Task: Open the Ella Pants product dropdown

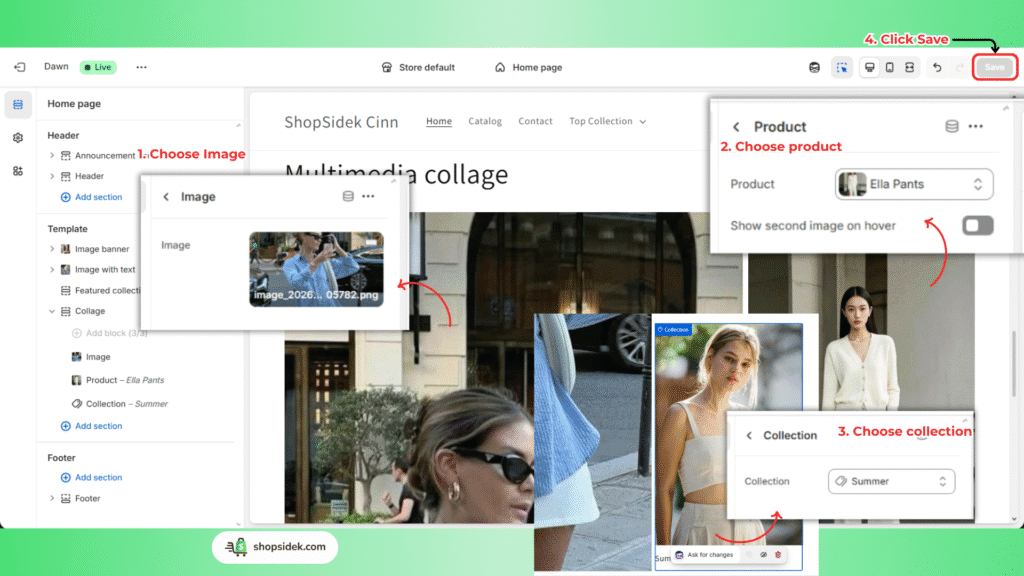Action: (914, 184)
